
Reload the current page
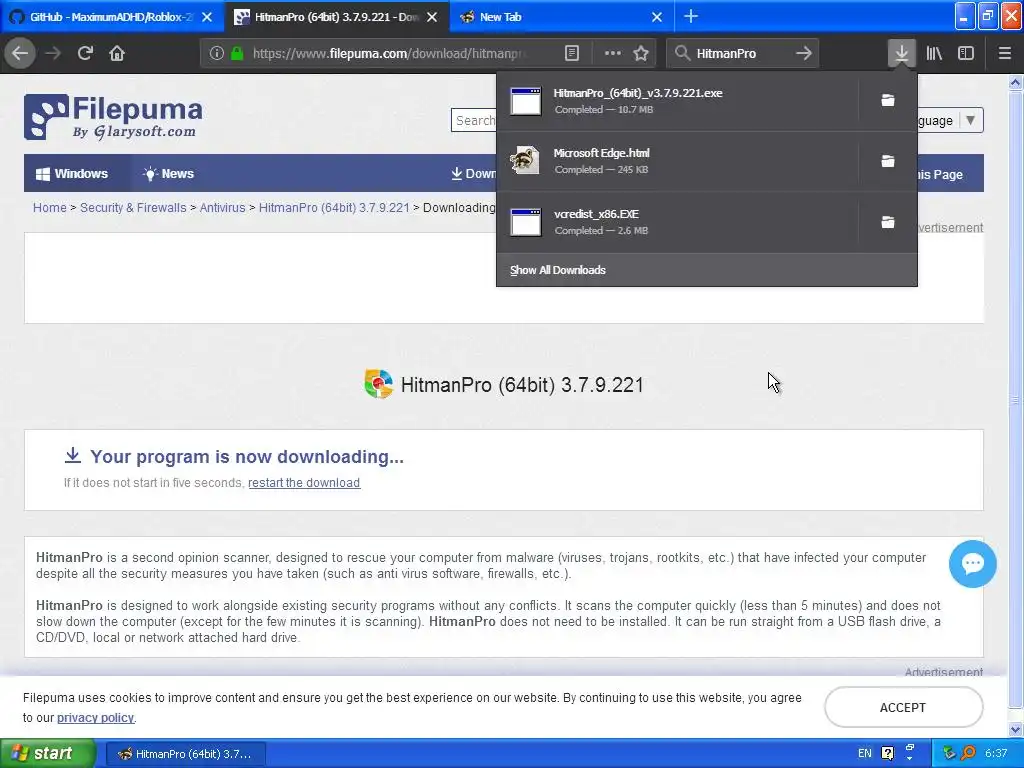[x=85, y=53]
